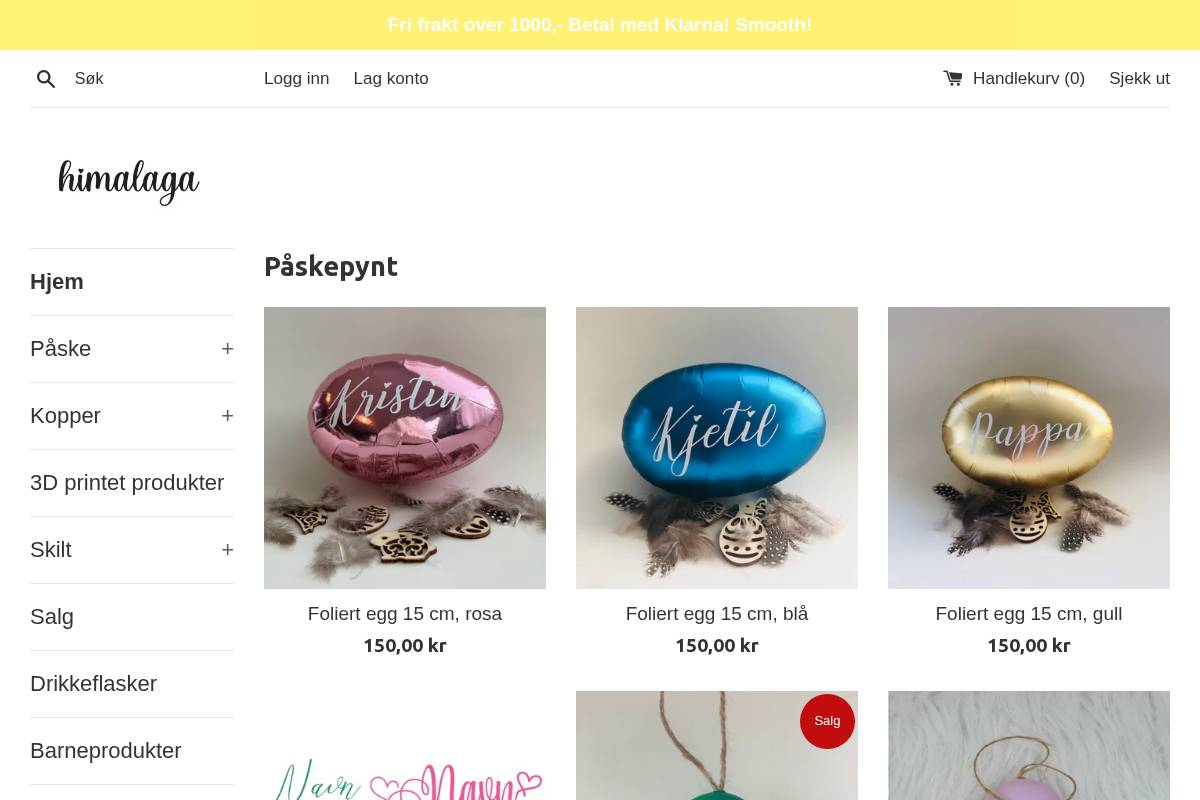The width and height of the screenshot is (1200, 800).
Task: Expand the Påske submenu plus icon
Action: click(x=227, y=349)
